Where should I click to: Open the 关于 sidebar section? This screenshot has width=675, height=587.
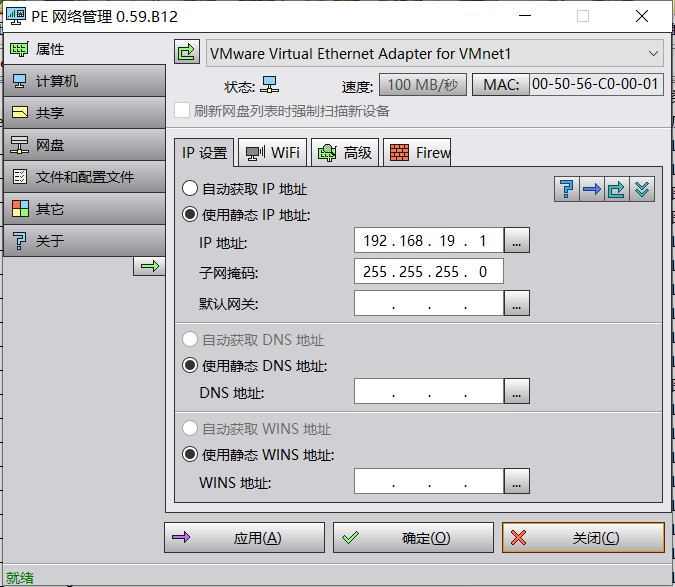pos(85,241)
